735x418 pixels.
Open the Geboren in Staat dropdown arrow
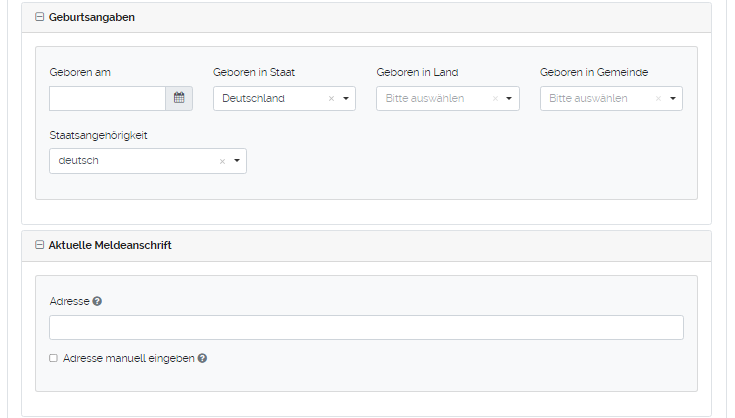[x=346, y=99]
